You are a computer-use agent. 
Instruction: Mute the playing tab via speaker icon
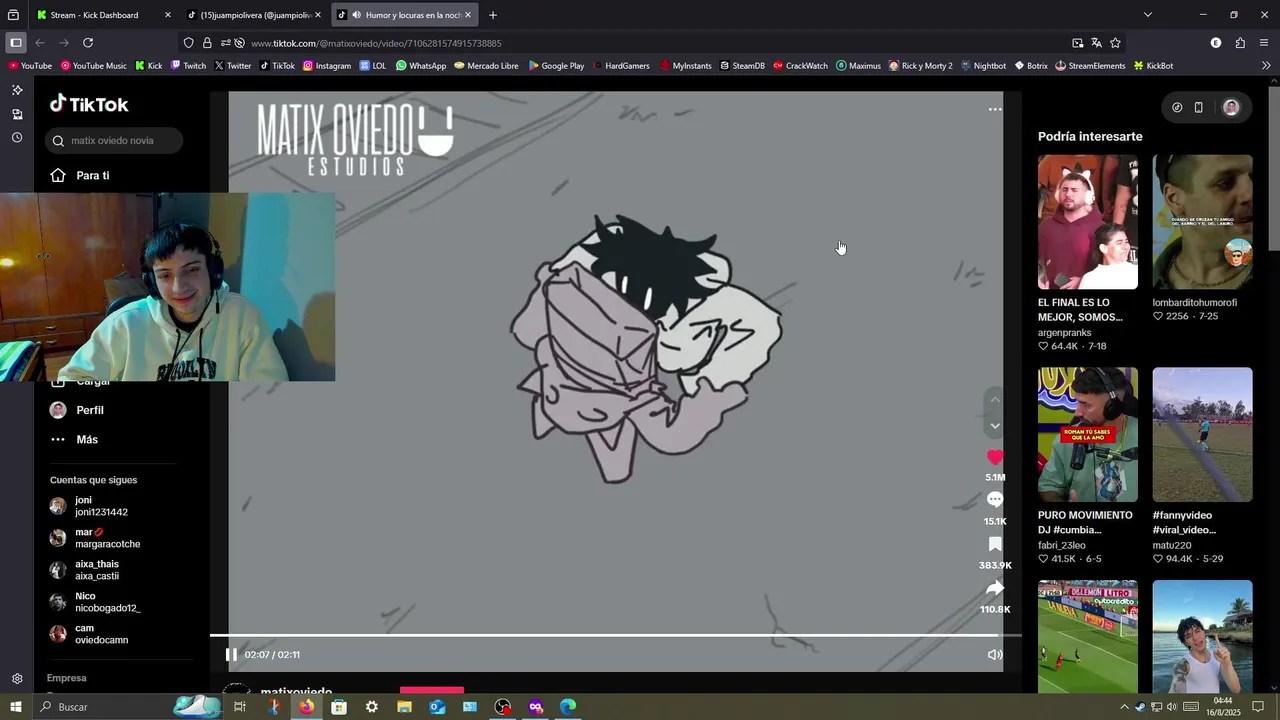tap(356, 15)
